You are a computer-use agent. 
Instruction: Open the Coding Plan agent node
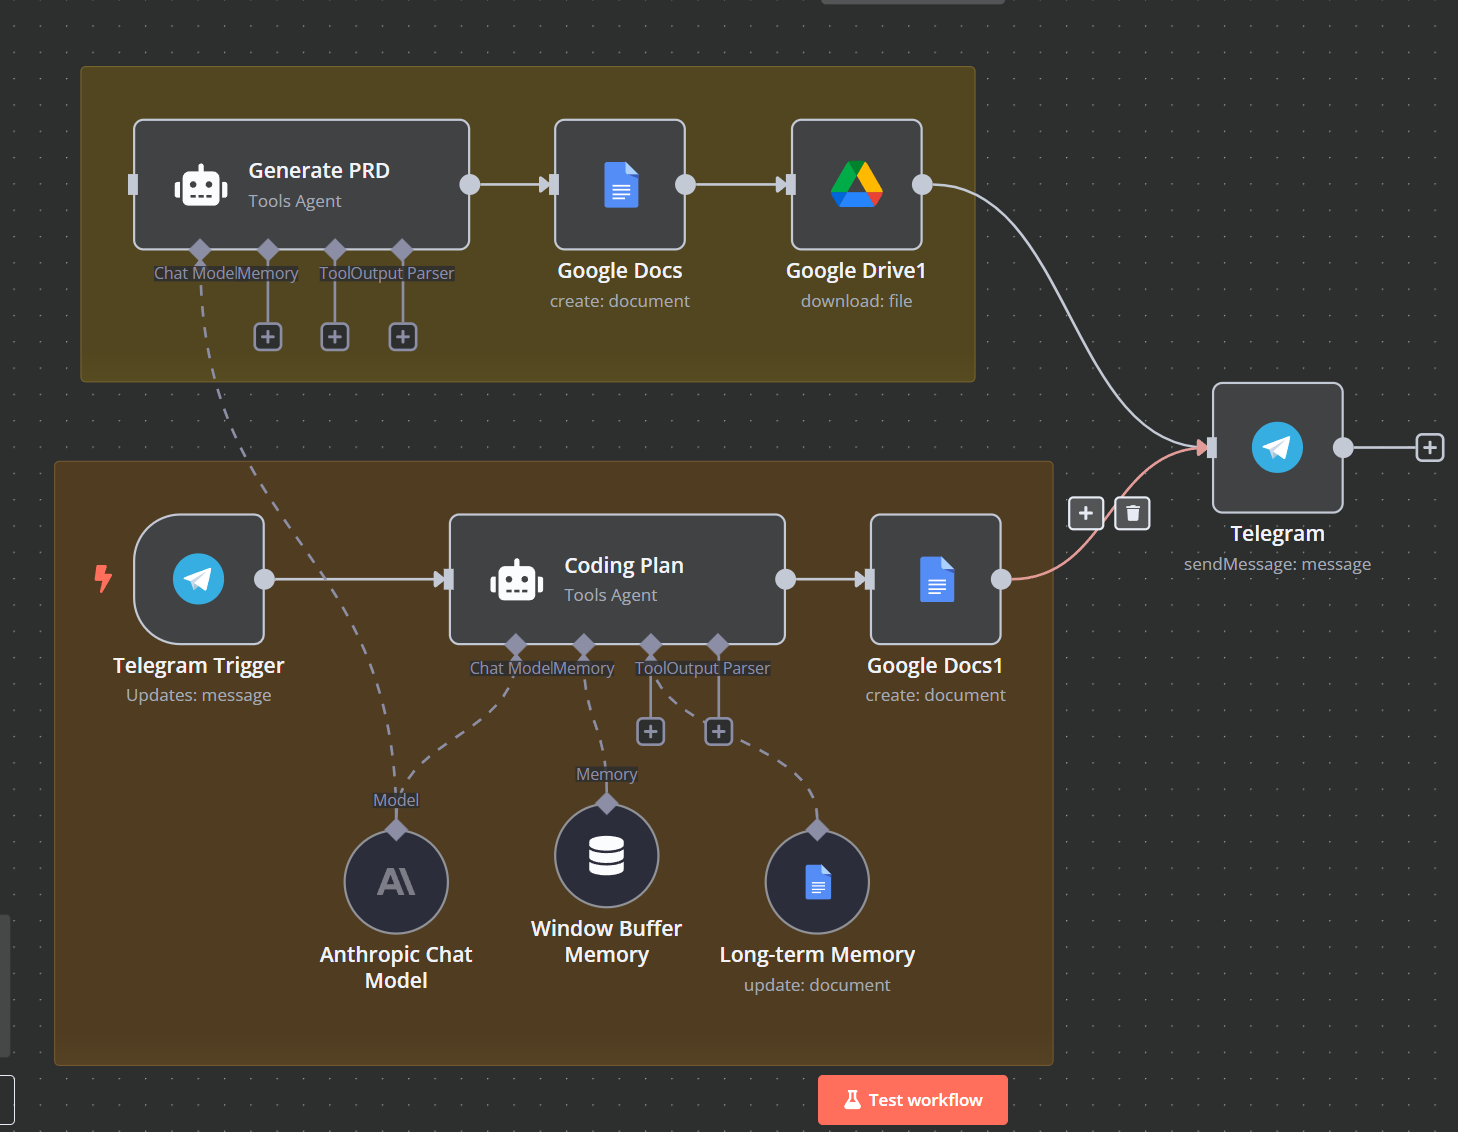tap(617, 580)
